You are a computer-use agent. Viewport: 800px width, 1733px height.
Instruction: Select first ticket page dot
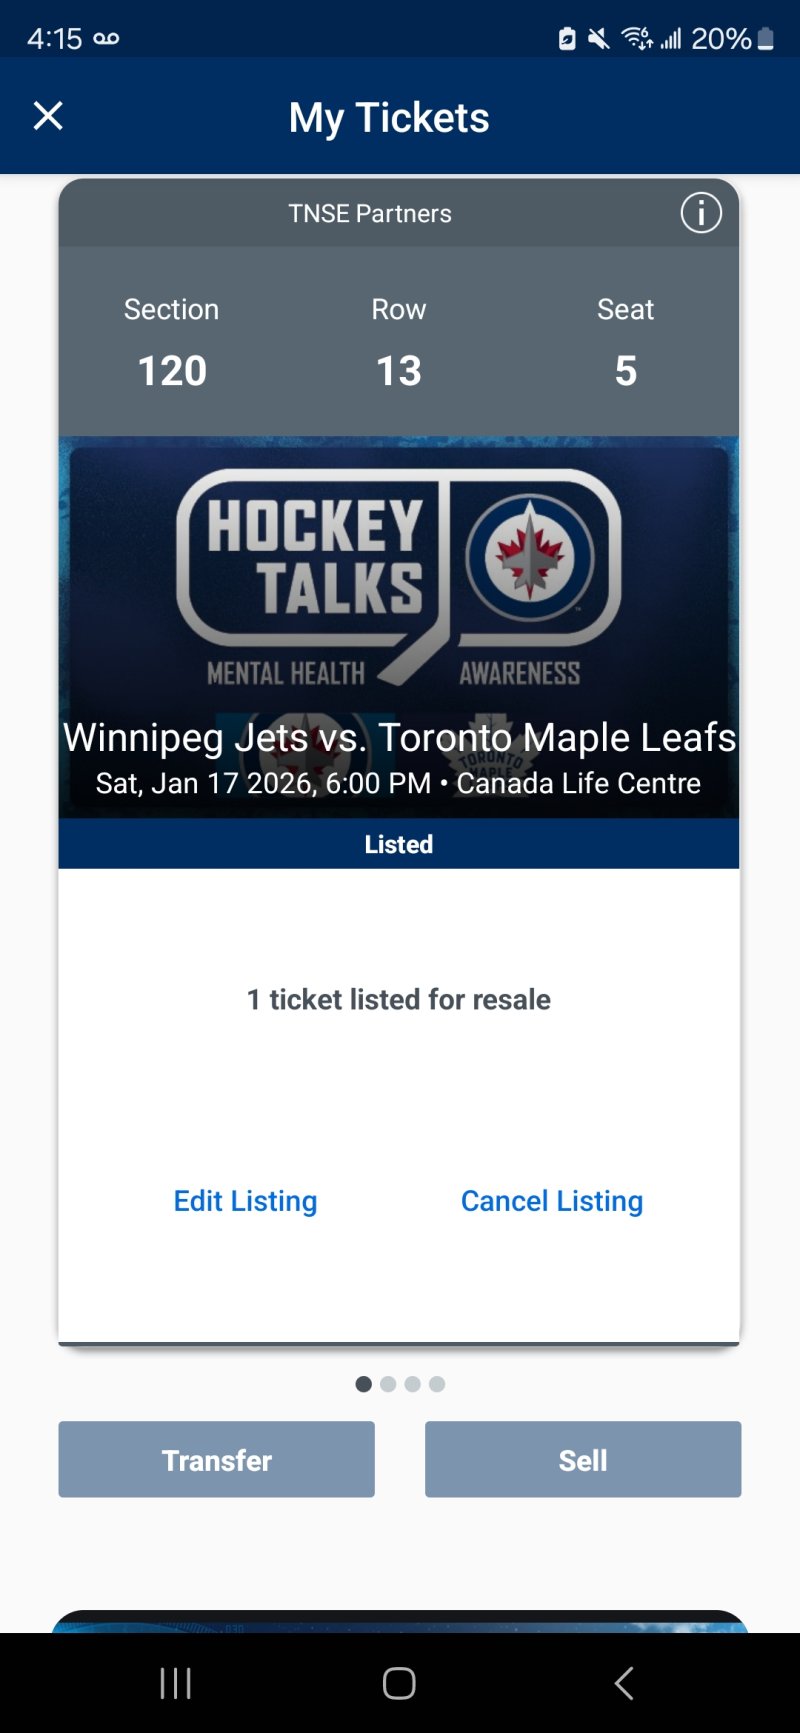(363, 1384)
